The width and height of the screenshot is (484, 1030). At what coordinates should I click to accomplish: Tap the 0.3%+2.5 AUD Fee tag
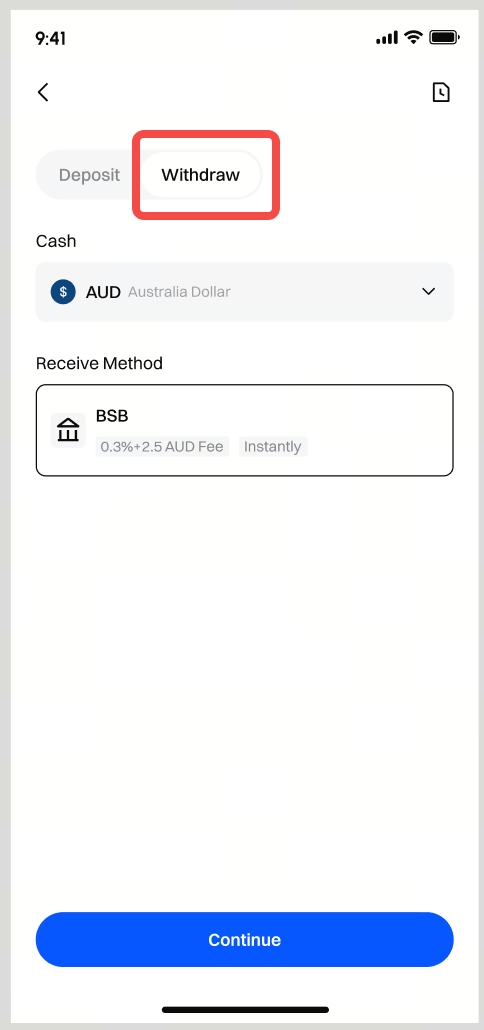pos(162,447)
